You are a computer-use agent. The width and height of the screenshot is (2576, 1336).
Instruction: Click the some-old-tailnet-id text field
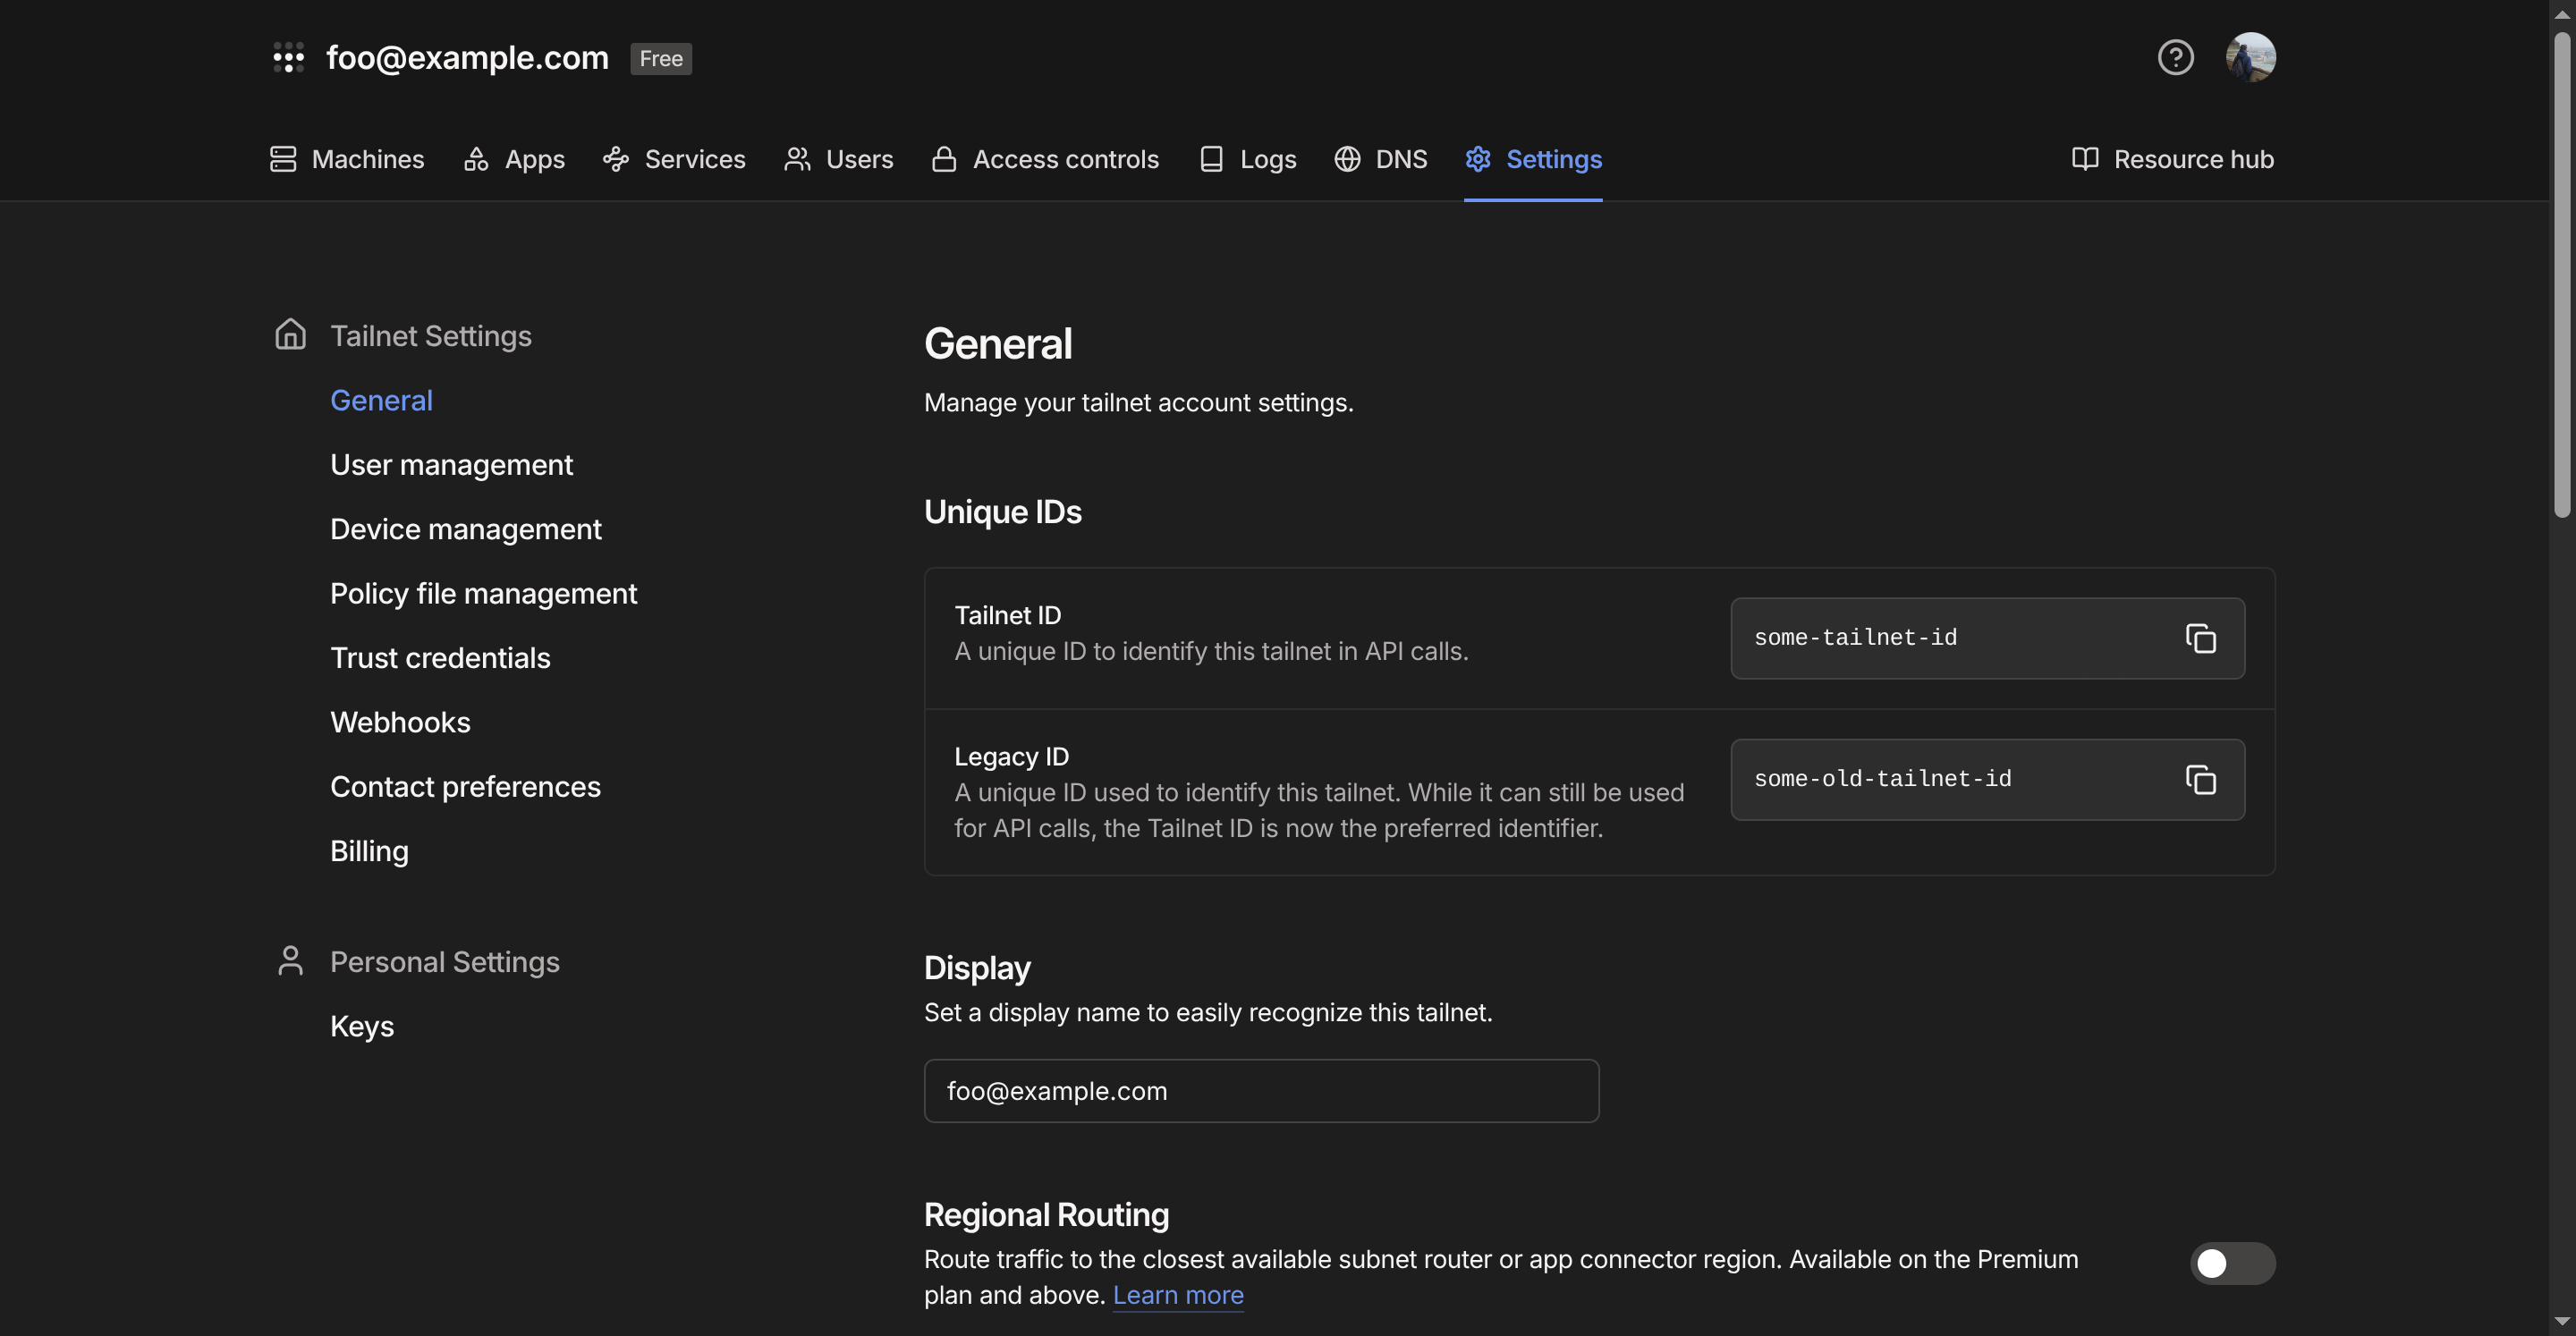tap(1987, 779)
